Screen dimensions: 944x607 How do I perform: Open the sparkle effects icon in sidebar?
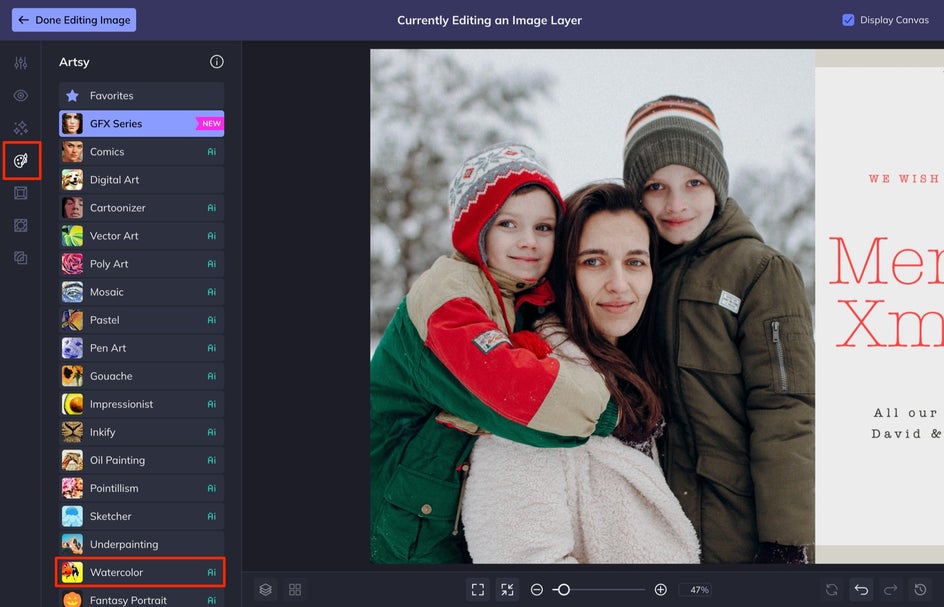point(21,128)
